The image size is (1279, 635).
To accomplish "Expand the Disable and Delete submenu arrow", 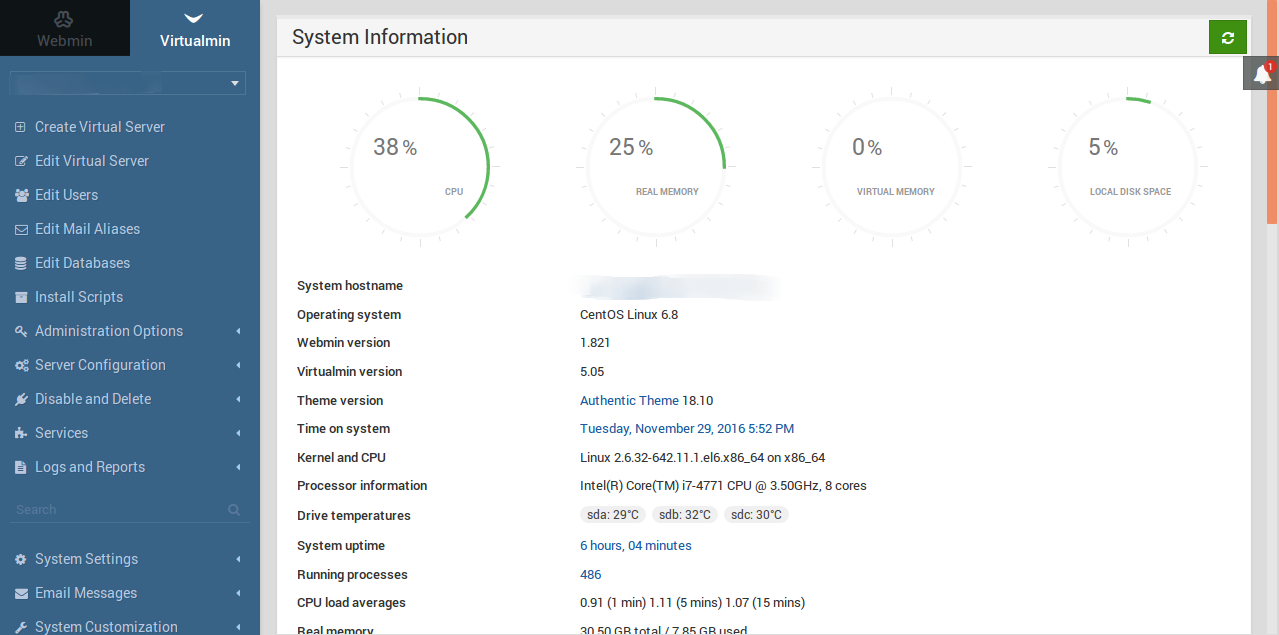I will click(238, 399).
